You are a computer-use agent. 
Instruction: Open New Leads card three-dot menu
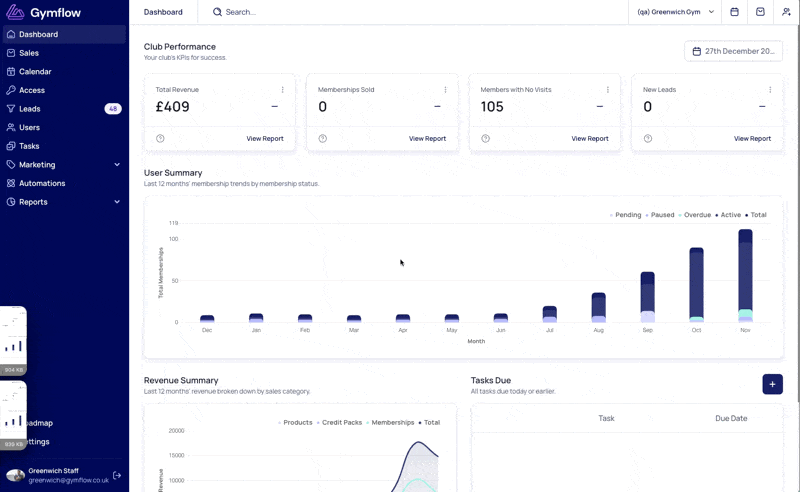(x=770, y=90)
